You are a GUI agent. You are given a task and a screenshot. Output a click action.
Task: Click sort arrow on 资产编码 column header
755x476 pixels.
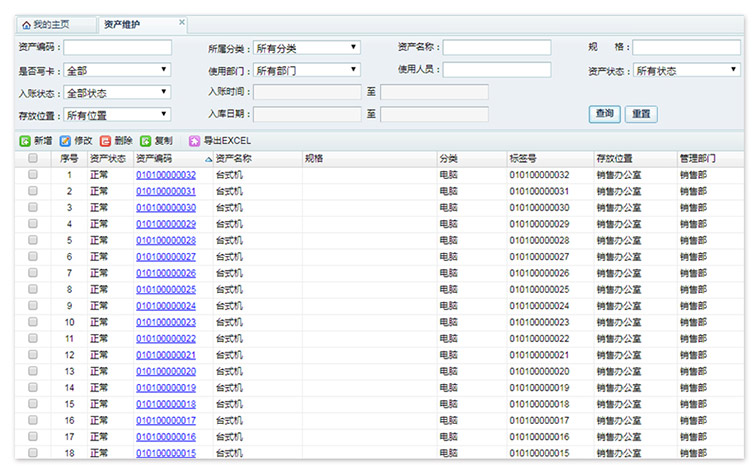pos(208,159)
